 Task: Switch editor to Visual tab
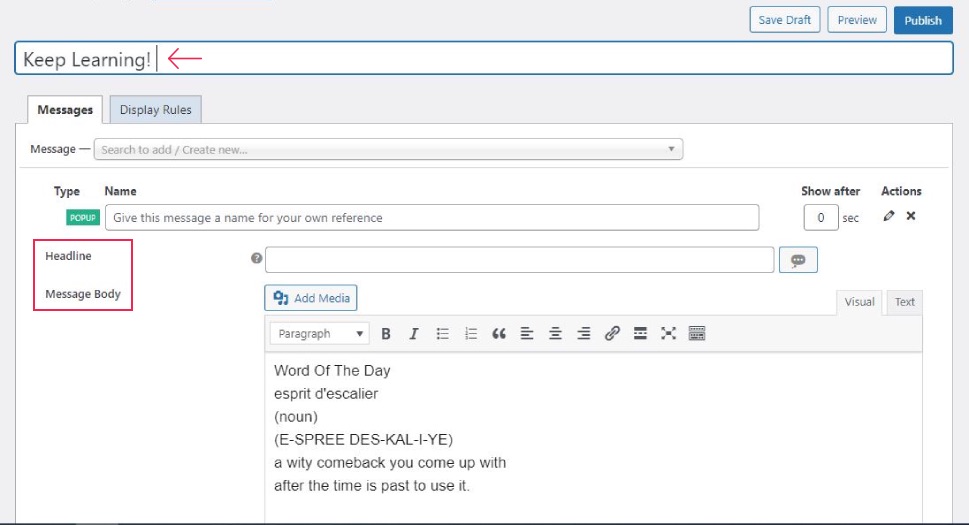point(859,302)
